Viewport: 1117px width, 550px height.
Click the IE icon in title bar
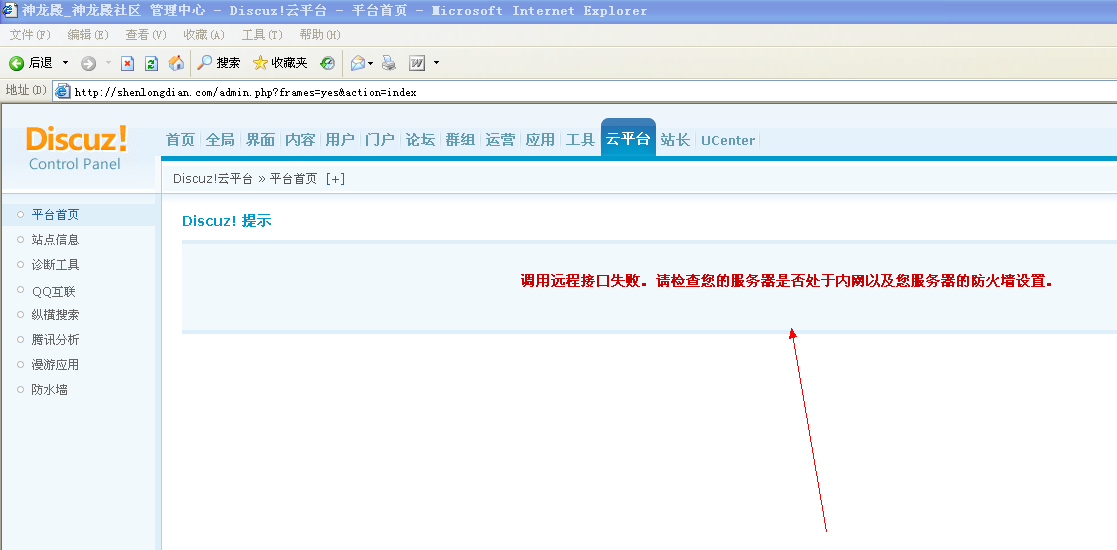pos(11,10)
